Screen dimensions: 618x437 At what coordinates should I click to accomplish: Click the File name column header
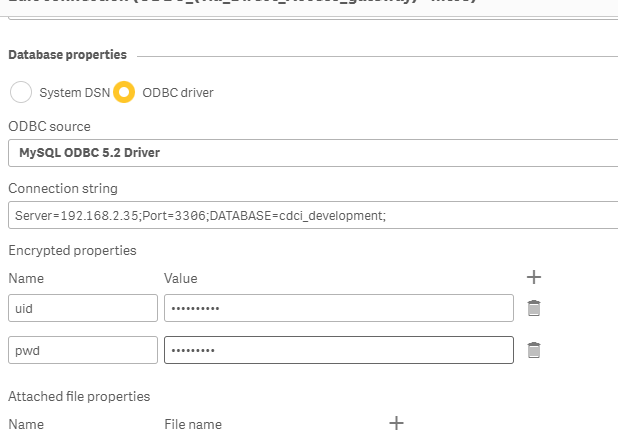(x=193, y=424)
